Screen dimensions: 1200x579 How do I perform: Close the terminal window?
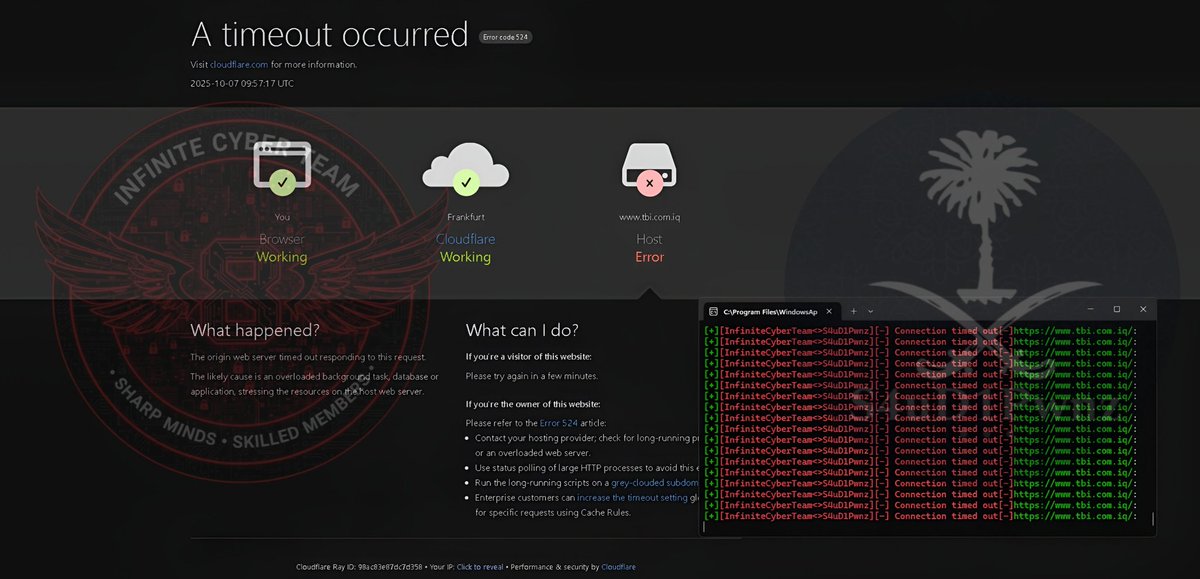[1142, 310]
